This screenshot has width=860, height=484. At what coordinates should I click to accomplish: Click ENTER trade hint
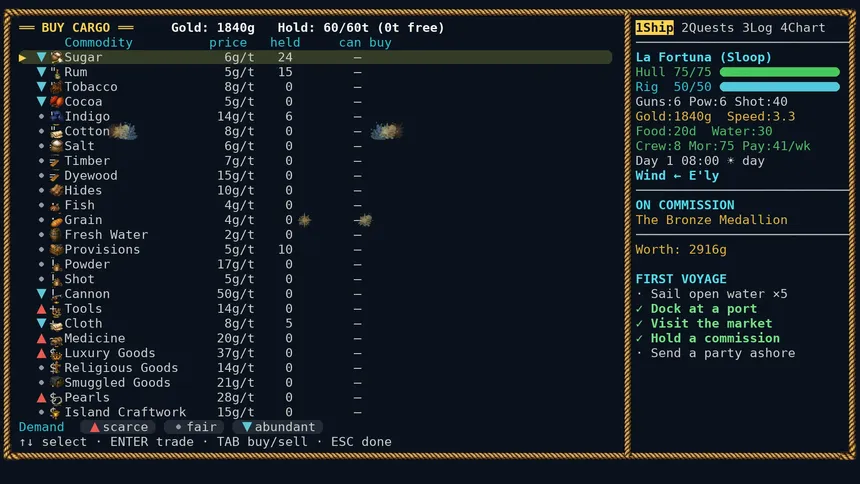[x=152, y=442]
